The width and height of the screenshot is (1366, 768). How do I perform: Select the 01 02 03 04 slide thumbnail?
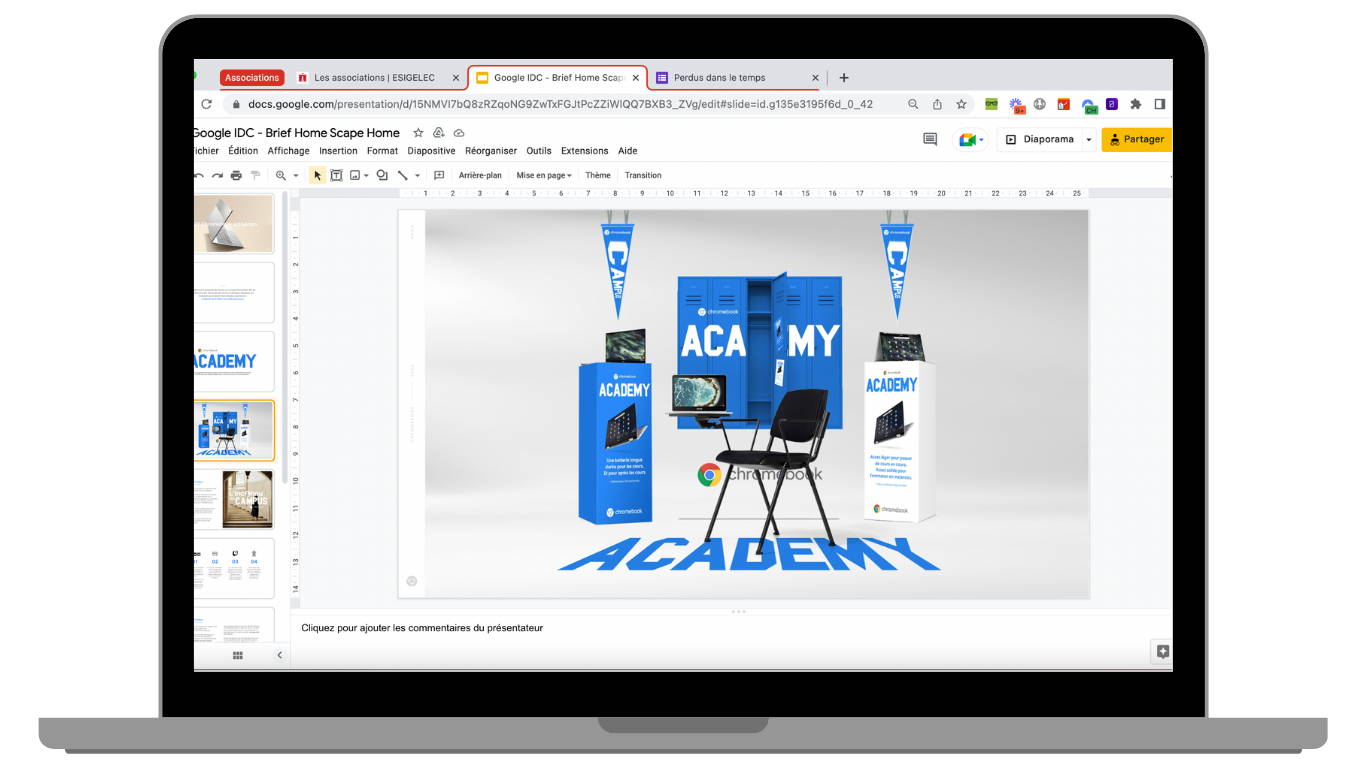click(x=234, y=569)
